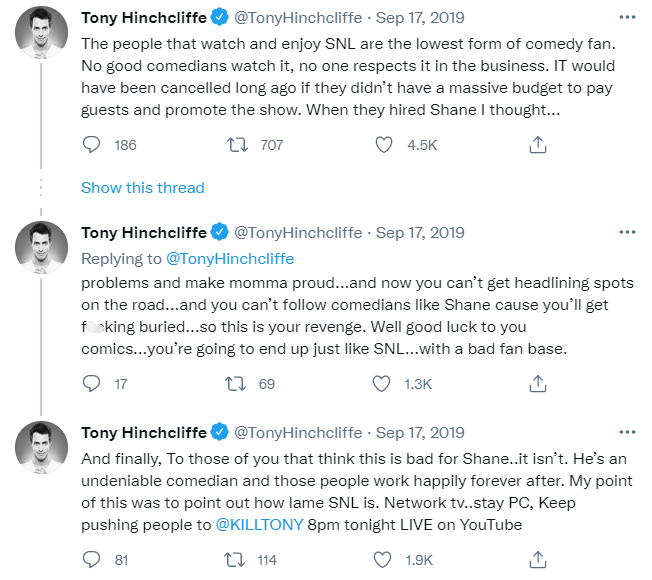Open the Sep 17, 2019 timestamp of third tweet

pyautogui.click(x=420, y=433)
